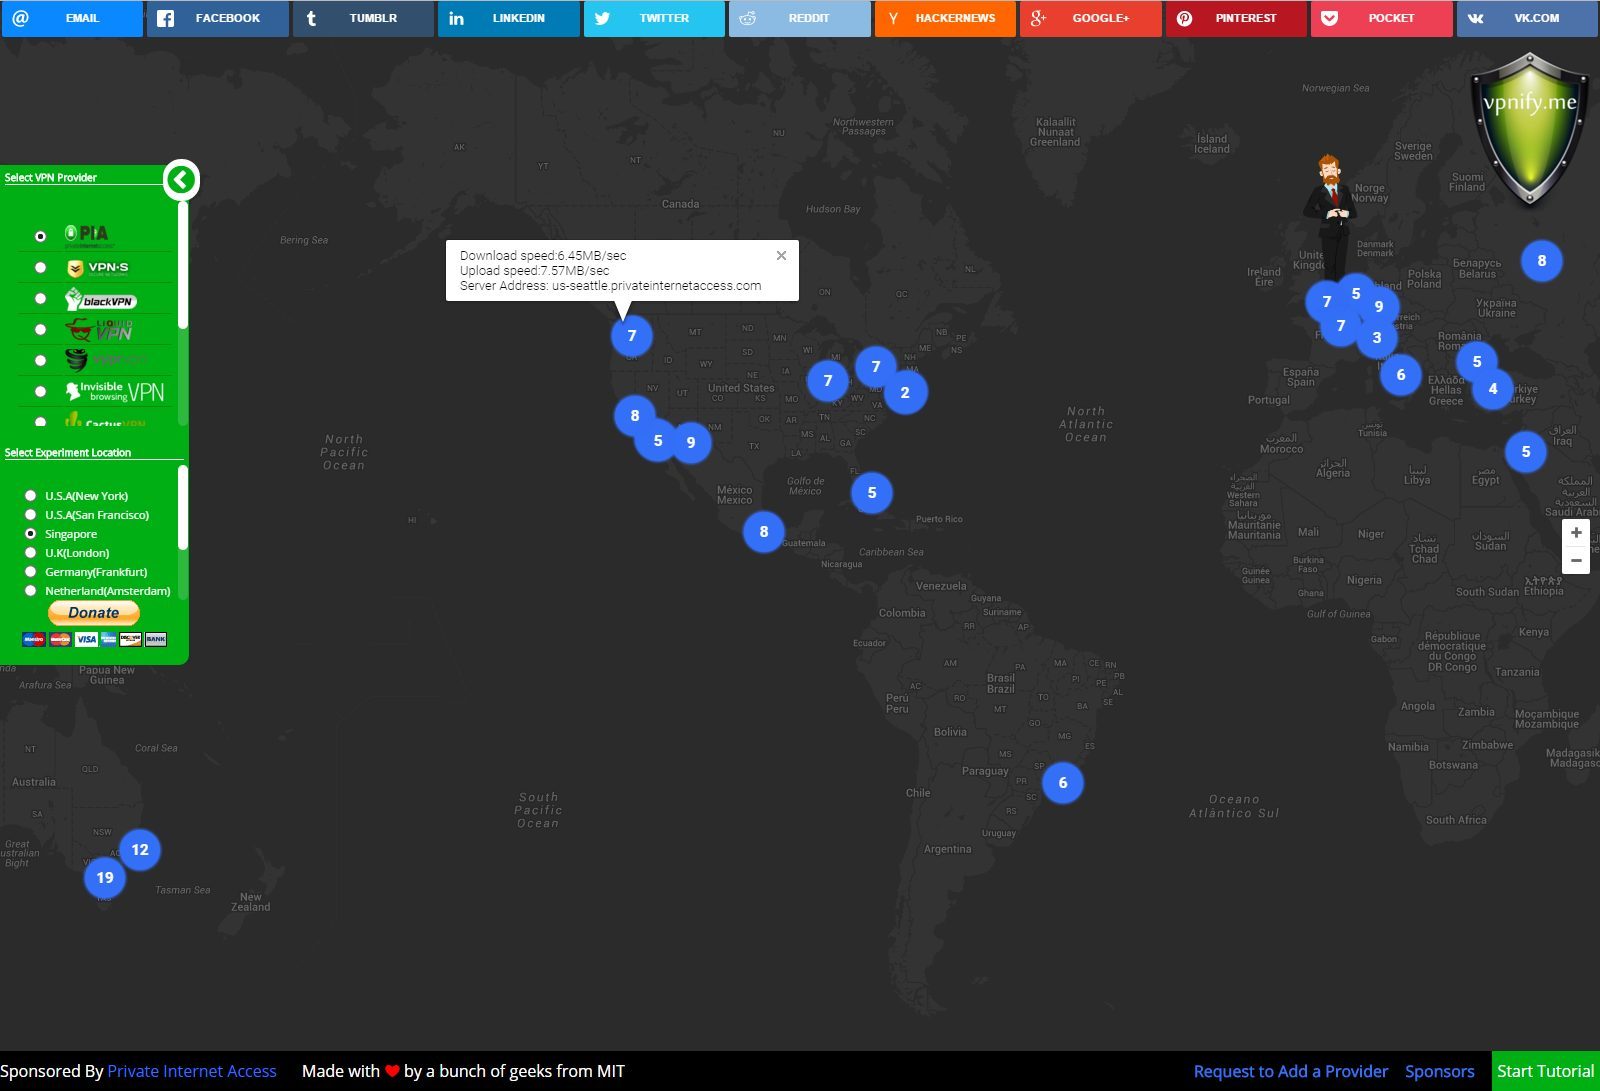This screenshot has width=1600, height=1091.
Task: Select the marker 9 in New Mexico
Action: point(691,441)
